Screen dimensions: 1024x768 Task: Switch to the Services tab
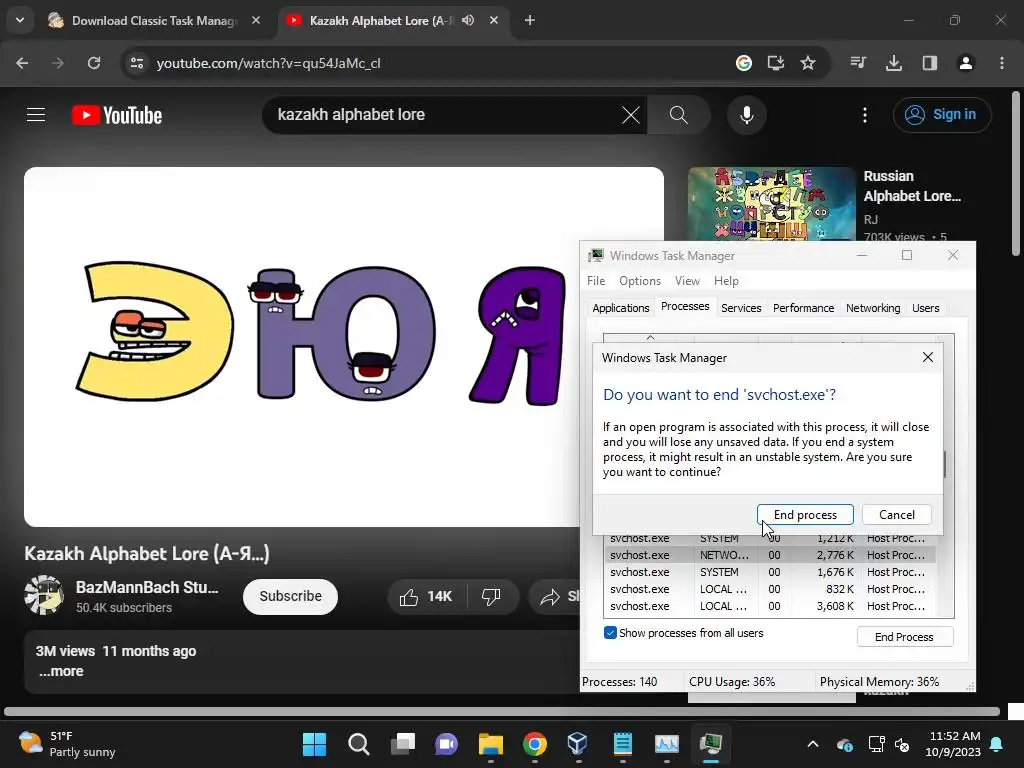[741, 308]
